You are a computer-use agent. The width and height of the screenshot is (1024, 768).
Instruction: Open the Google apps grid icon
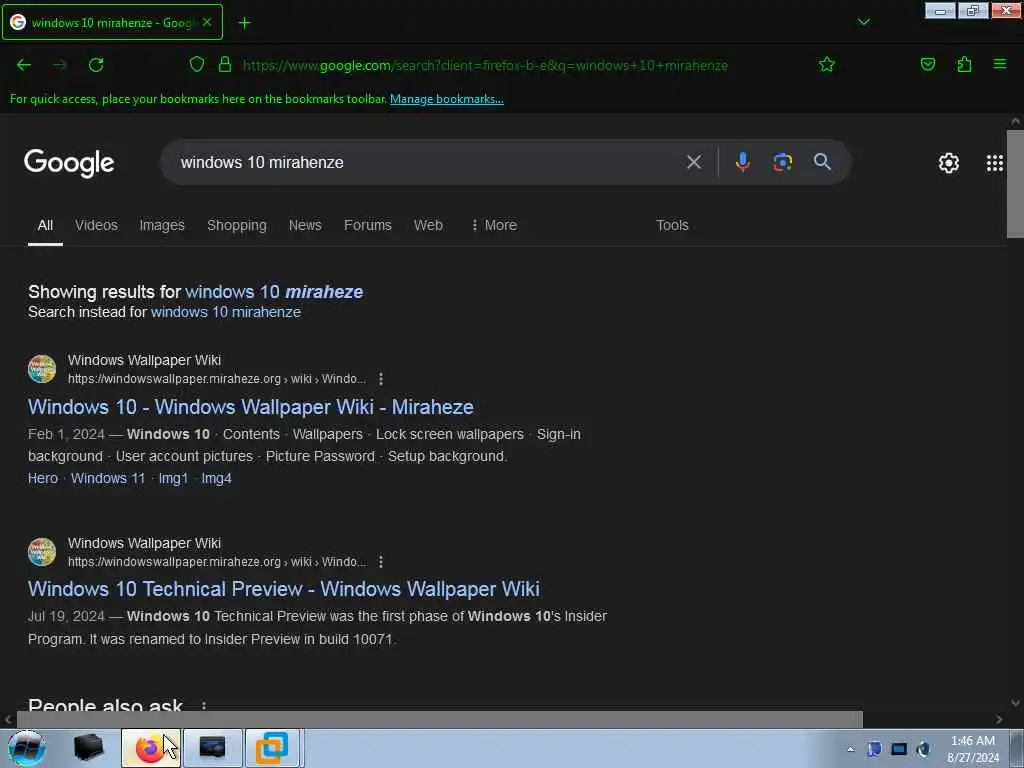pos(995,163)
